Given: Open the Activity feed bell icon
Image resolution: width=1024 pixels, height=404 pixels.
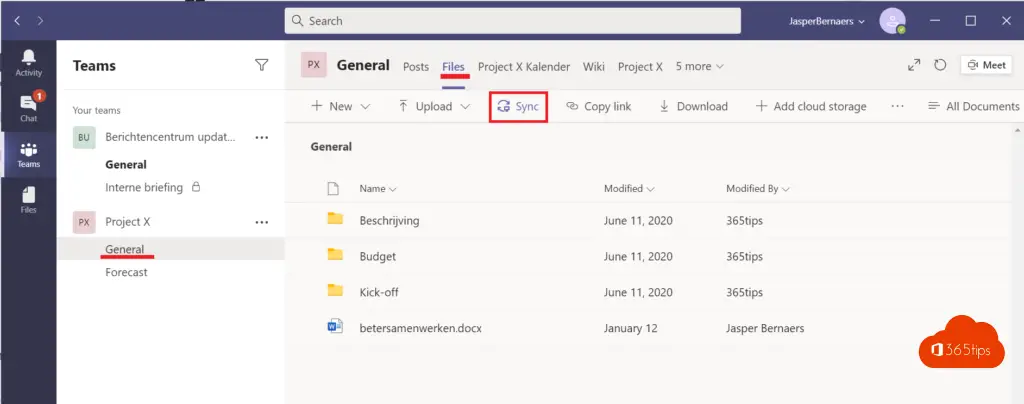Looking at the screenshot, I should click(29, 63).
